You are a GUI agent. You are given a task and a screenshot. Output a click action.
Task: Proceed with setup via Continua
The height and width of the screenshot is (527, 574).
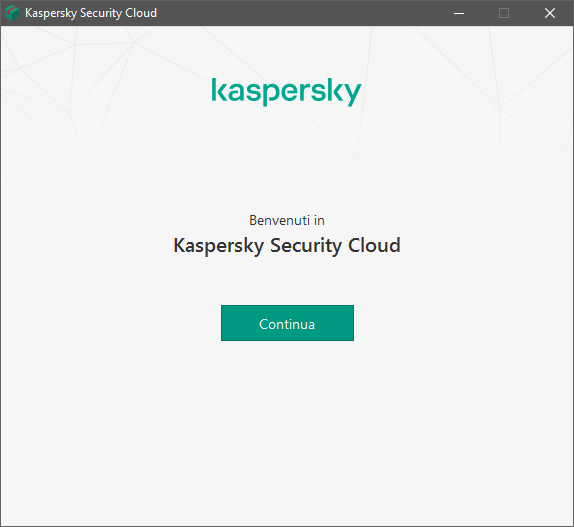click(x=287, y=323)
